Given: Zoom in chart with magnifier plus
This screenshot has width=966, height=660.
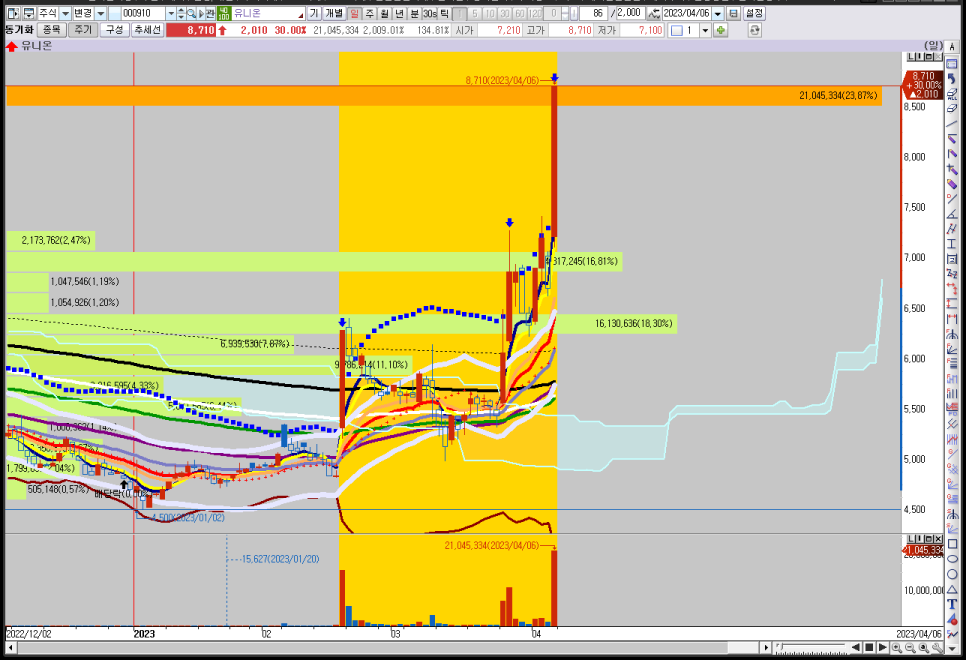Looking at the screenshot, I should tap(896, 647).
